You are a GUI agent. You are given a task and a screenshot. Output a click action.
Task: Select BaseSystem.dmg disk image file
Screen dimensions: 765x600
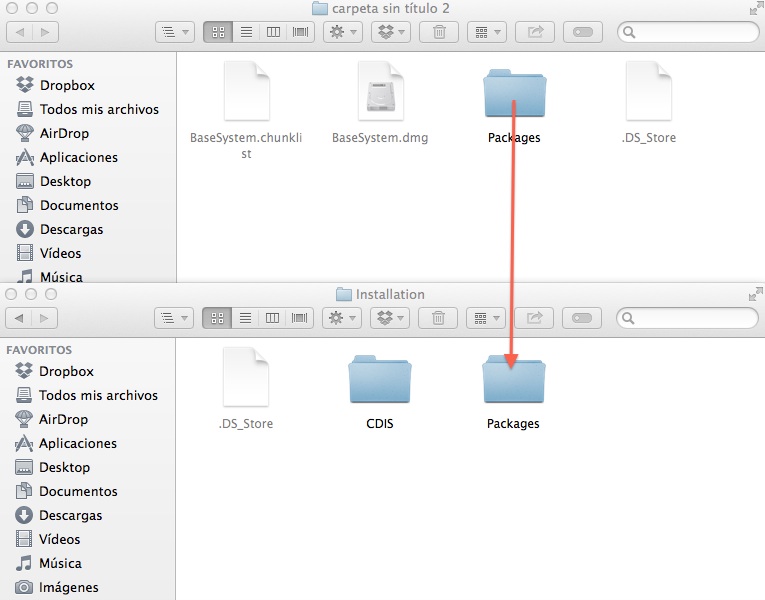point(381,92)
